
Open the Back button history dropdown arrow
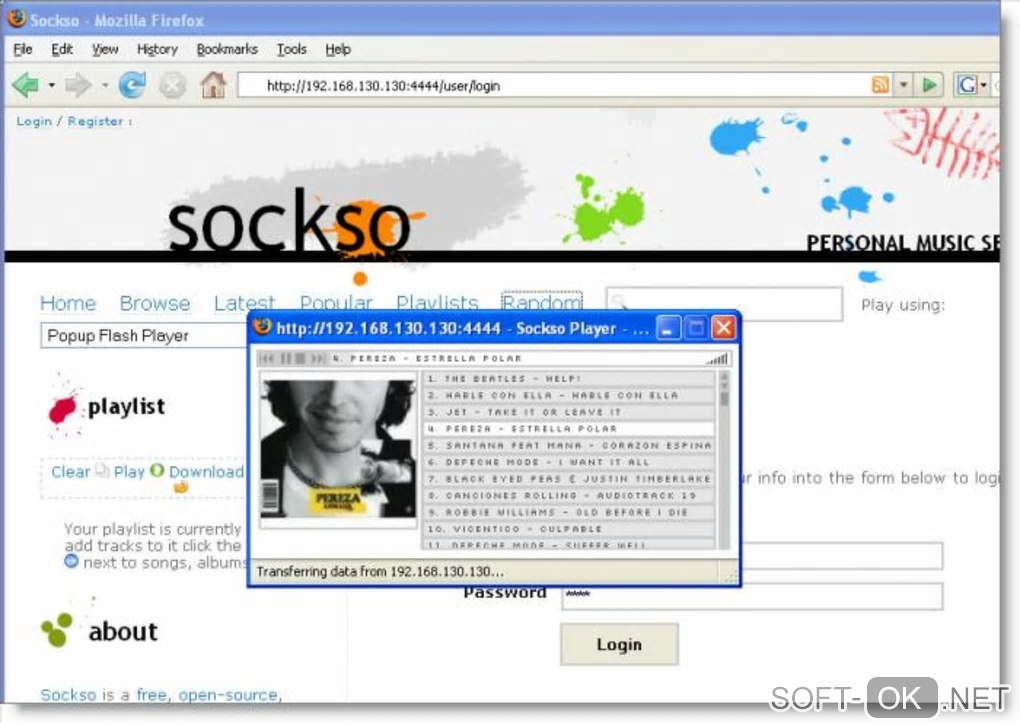(51, 85)
